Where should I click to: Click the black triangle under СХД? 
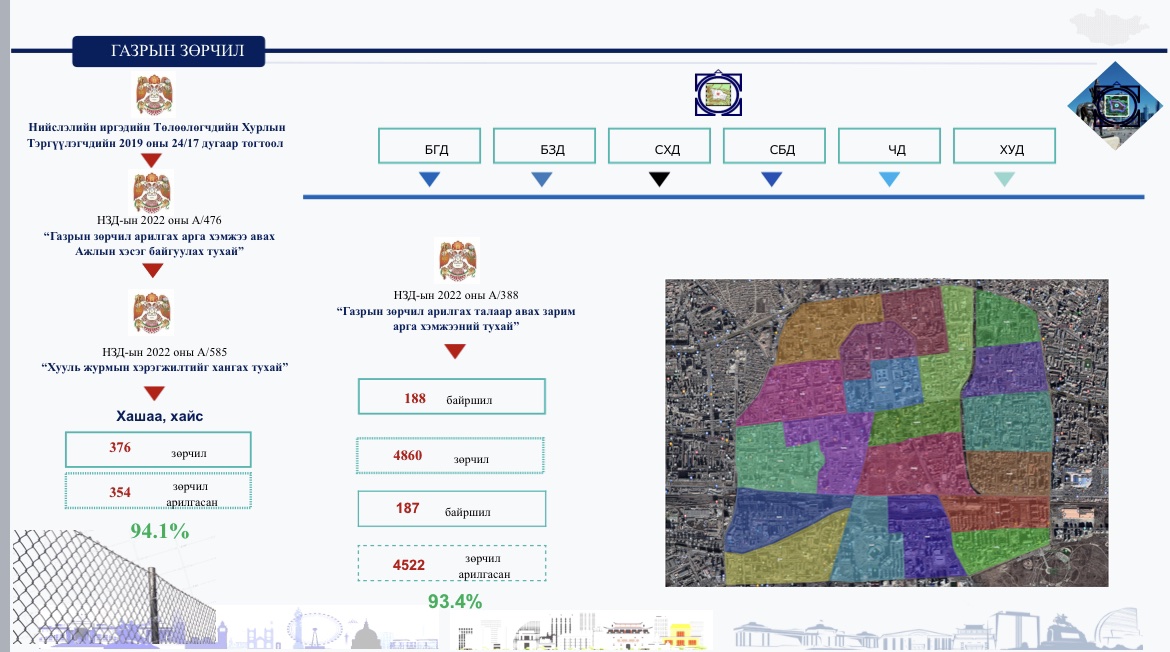point(659,180)
